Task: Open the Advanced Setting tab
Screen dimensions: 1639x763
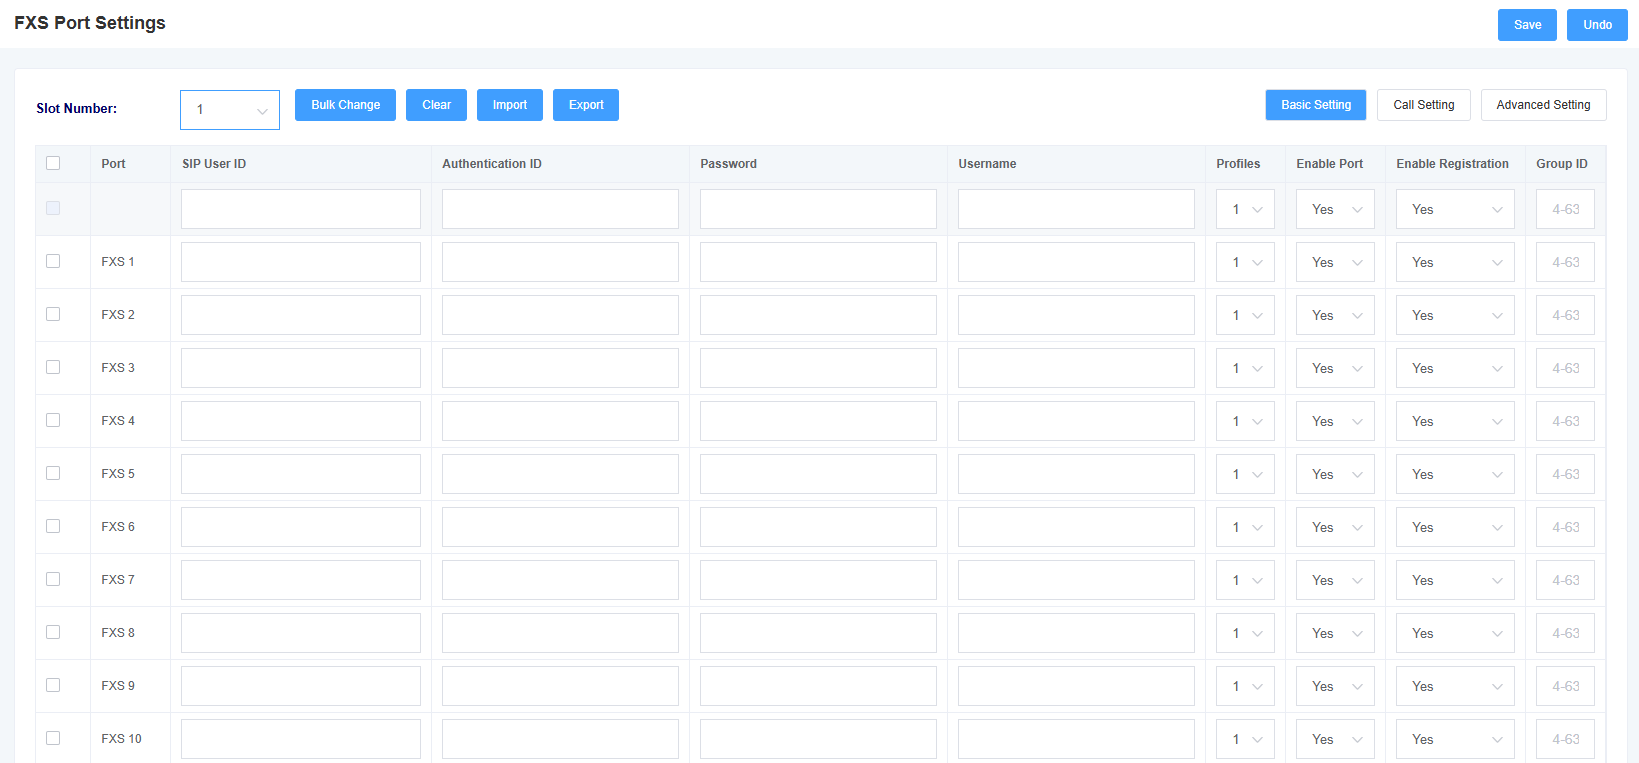Action: pos(1543,105)
